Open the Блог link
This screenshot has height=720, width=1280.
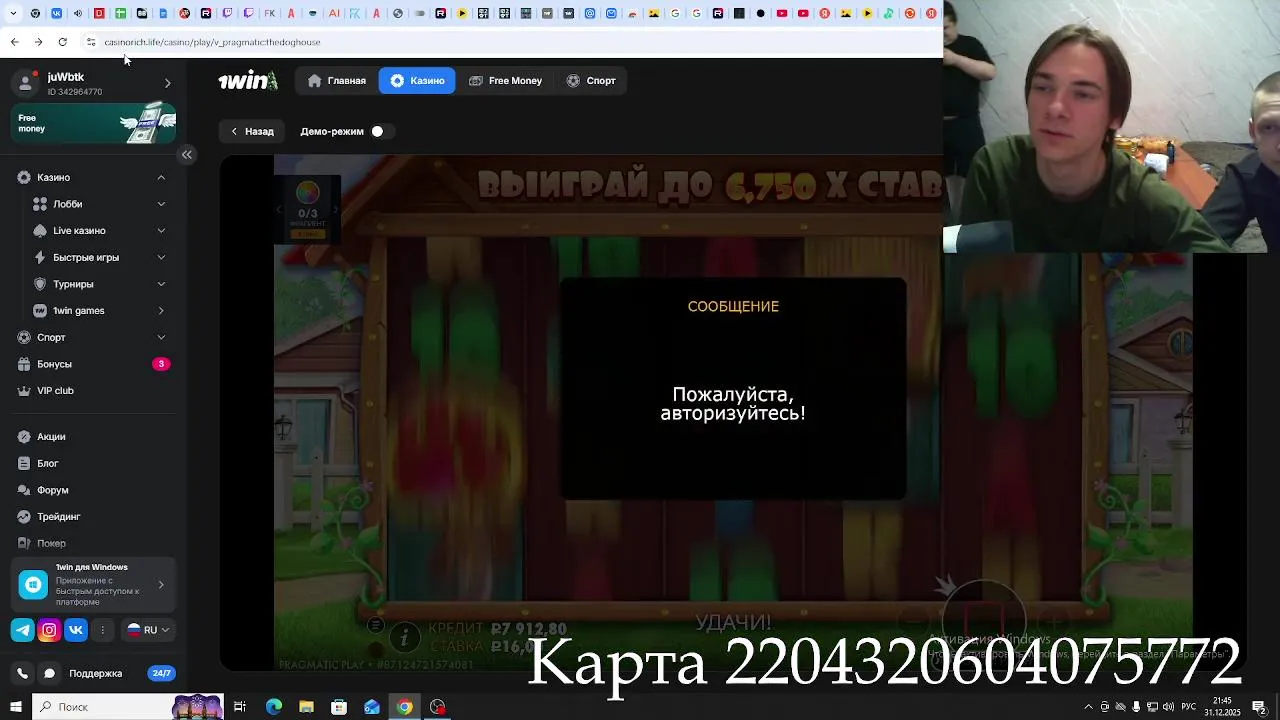click(48, 464)
